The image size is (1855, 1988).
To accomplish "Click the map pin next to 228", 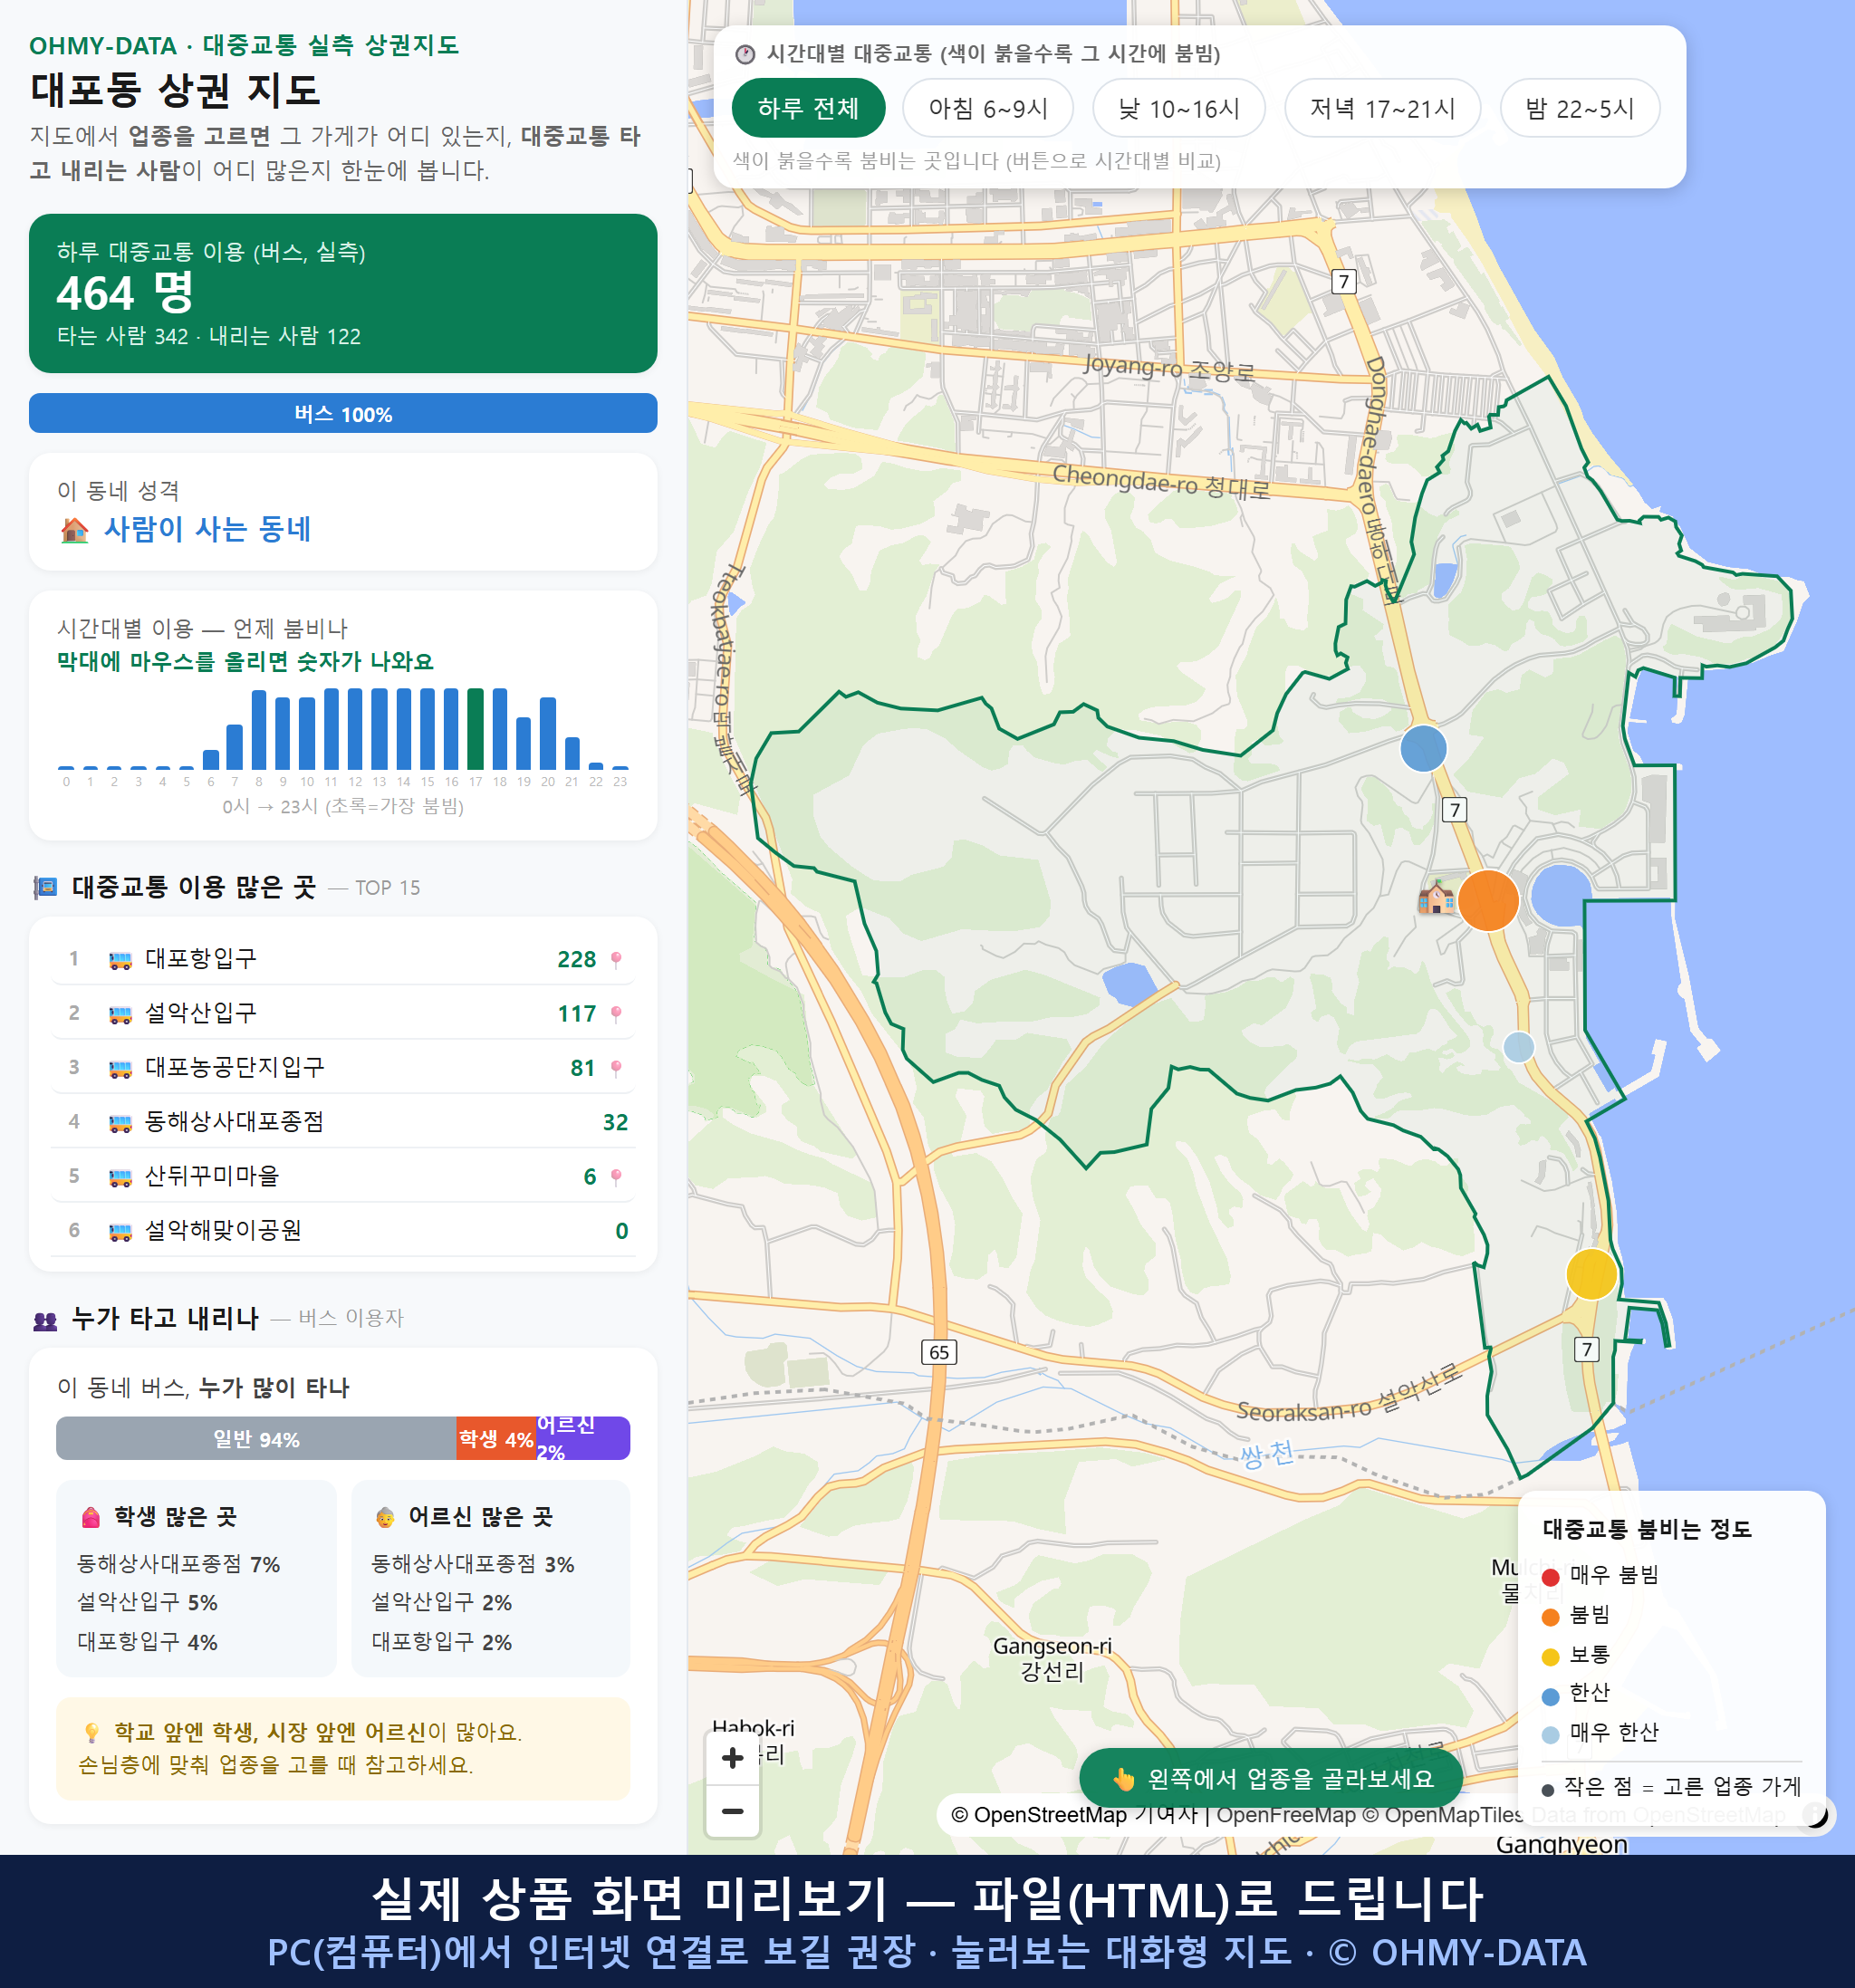I will (616, 960).
